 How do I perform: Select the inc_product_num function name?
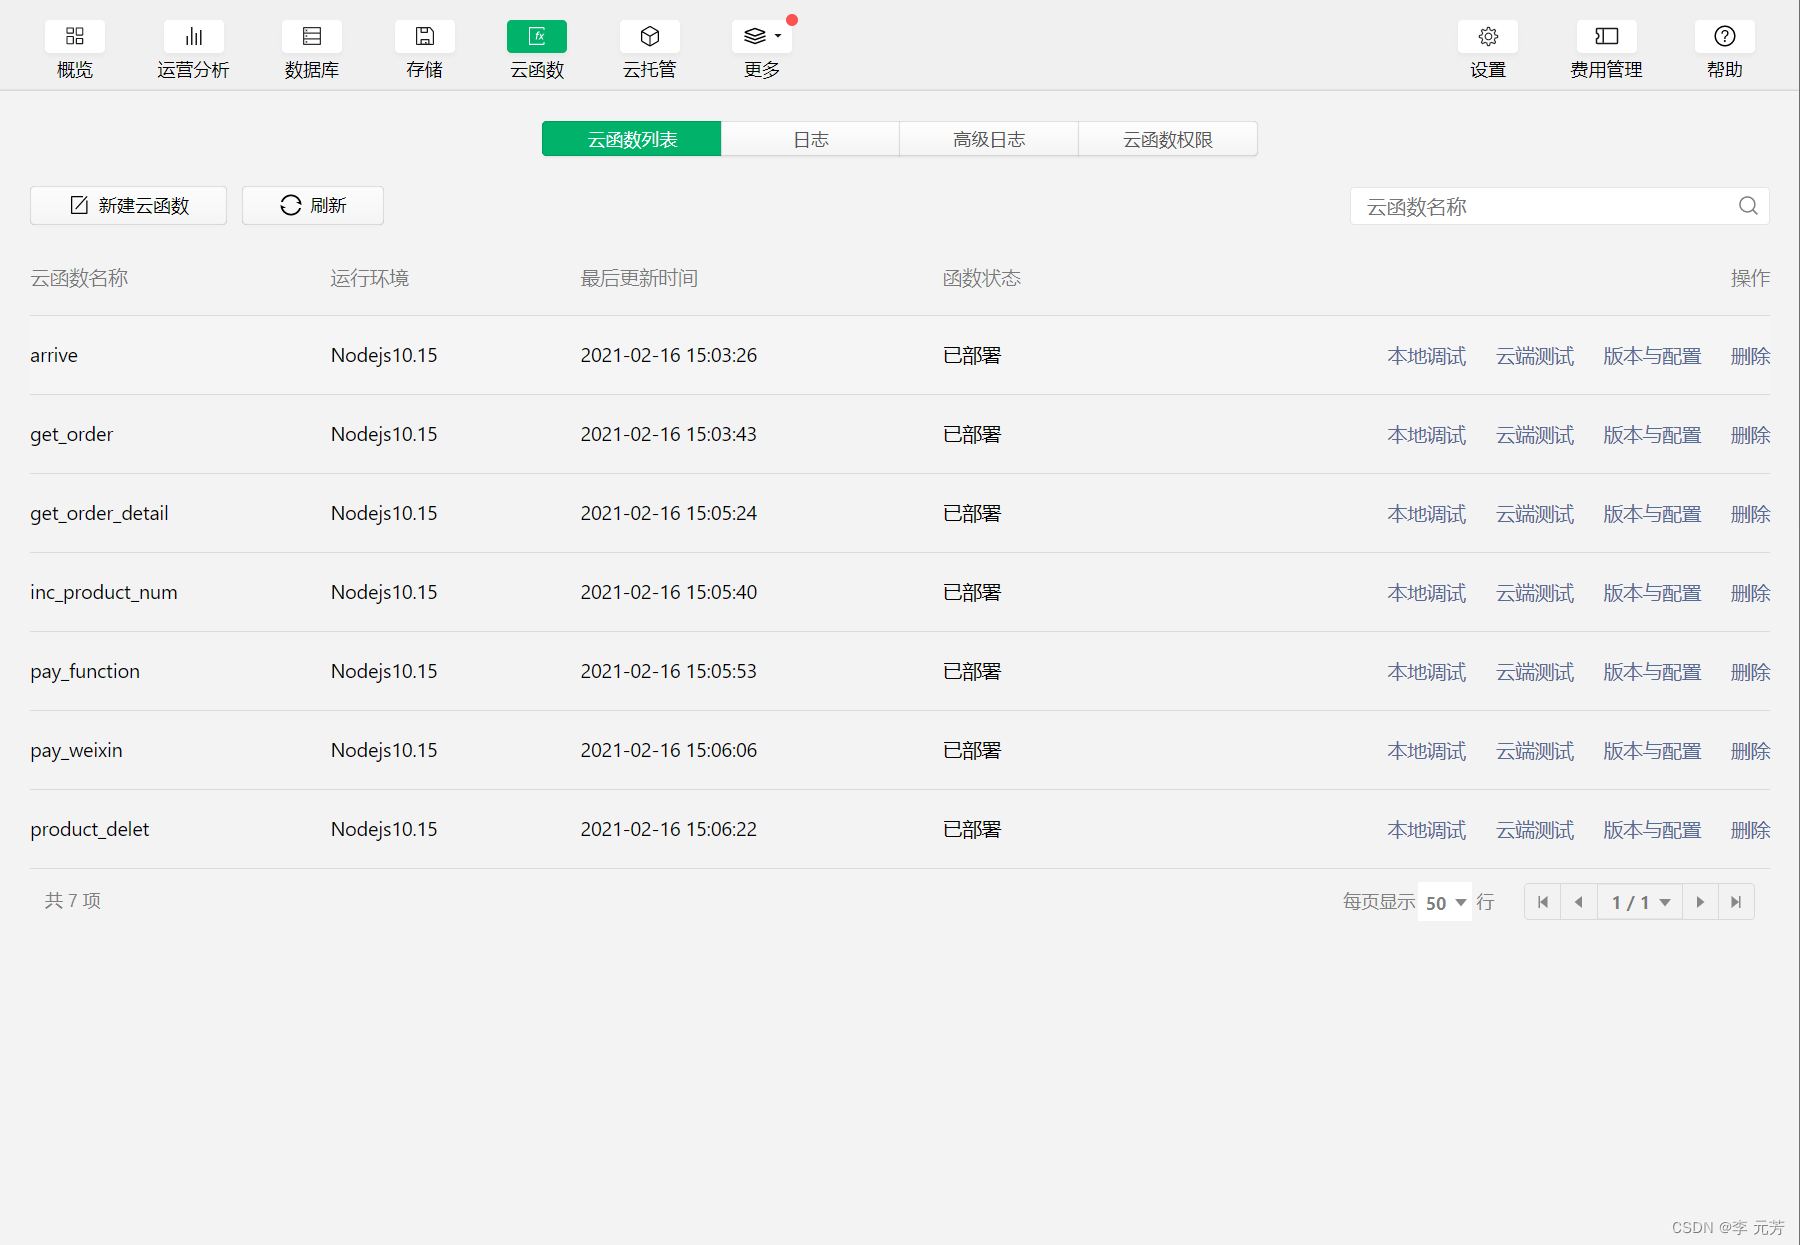click(x=104, y=593)
